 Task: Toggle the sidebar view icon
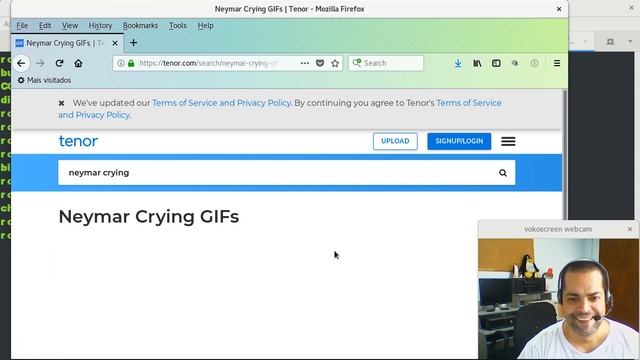click(x=496, y=63)
